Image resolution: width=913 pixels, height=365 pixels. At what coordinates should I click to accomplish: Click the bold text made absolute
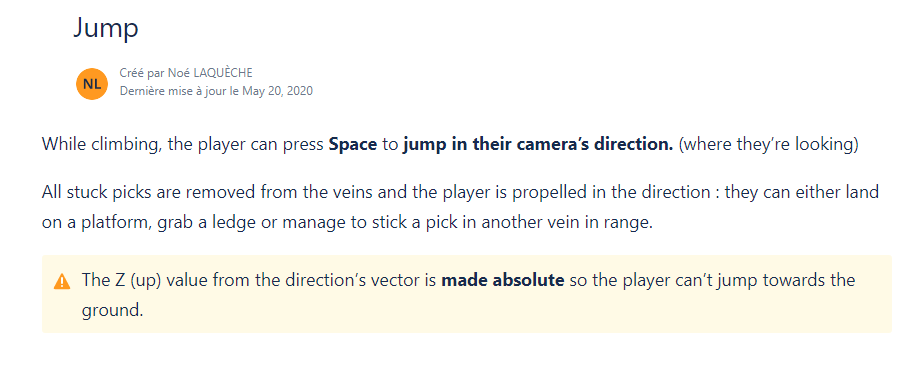pyautogui.click(x=503, y=281)
